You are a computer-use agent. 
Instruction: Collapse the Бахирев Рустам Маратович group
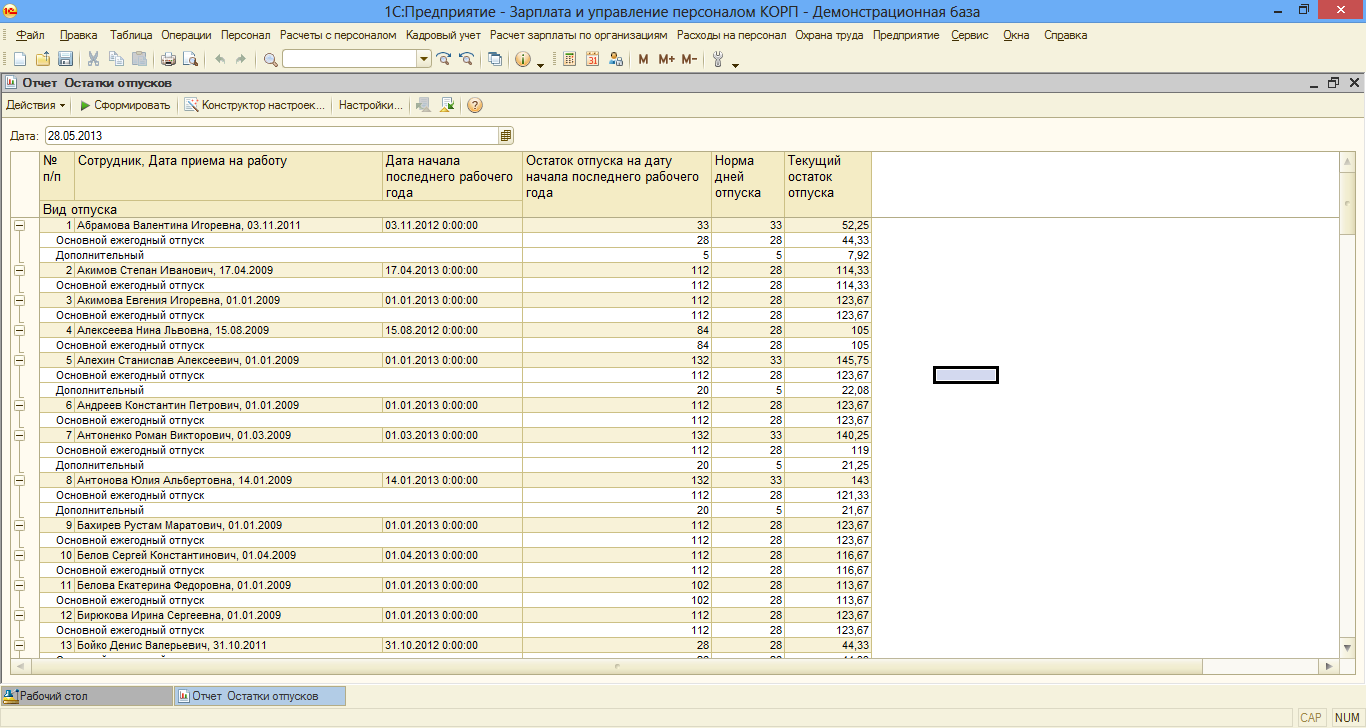pyautogui.click(x=18, y=525)
